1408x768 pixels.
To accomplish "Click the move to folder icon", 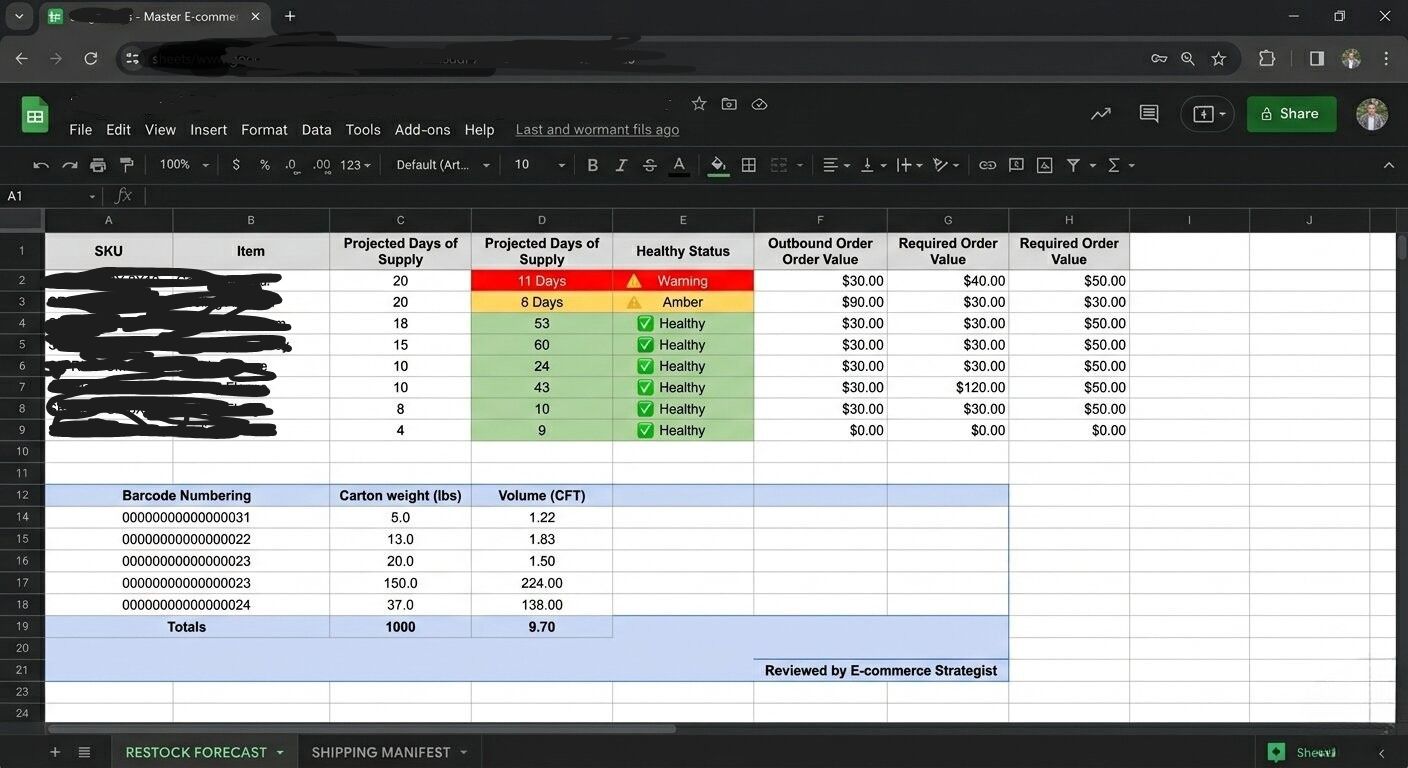I will tap(729, 104).
